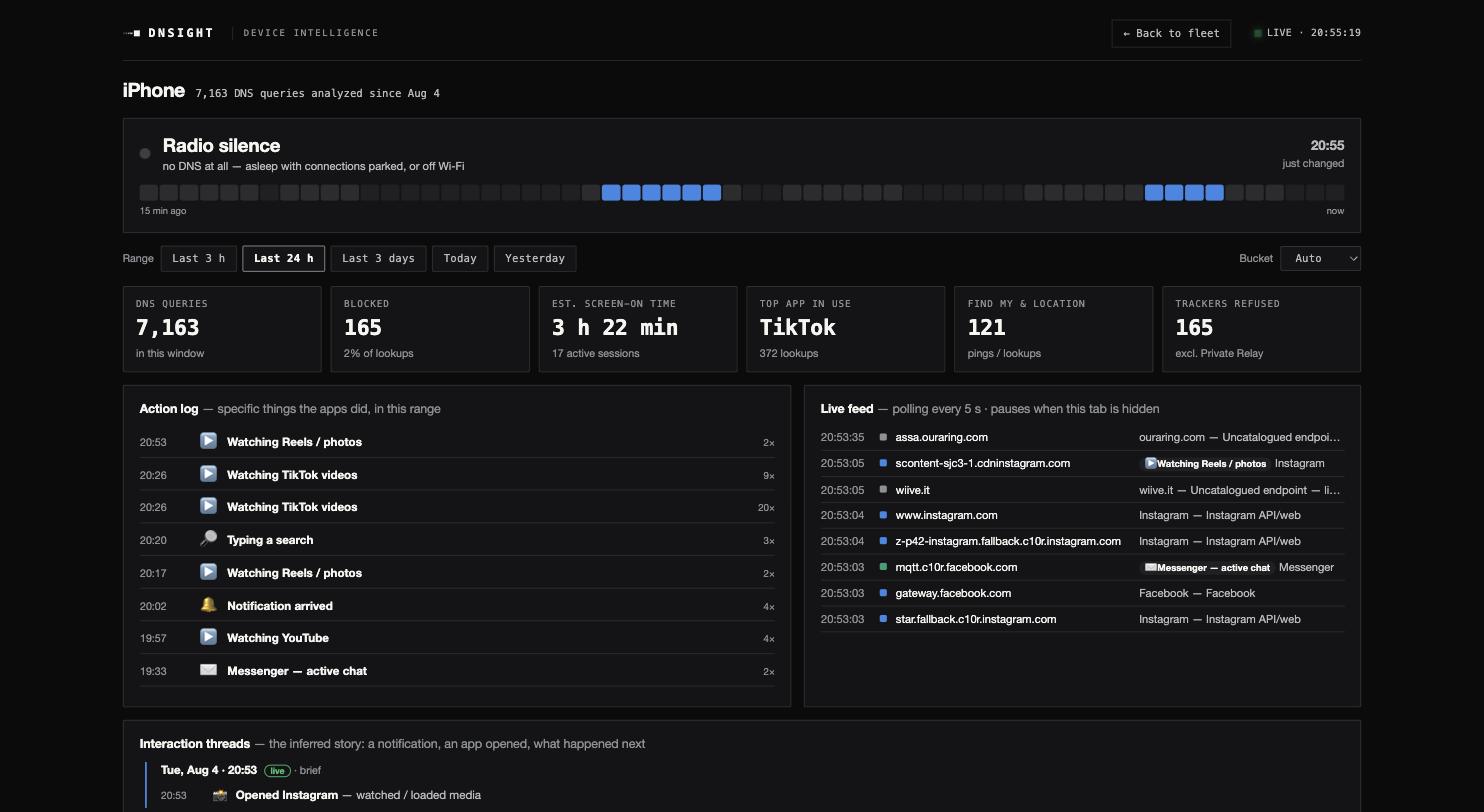Click bell icon beside Notification arrived

[208, 605]
